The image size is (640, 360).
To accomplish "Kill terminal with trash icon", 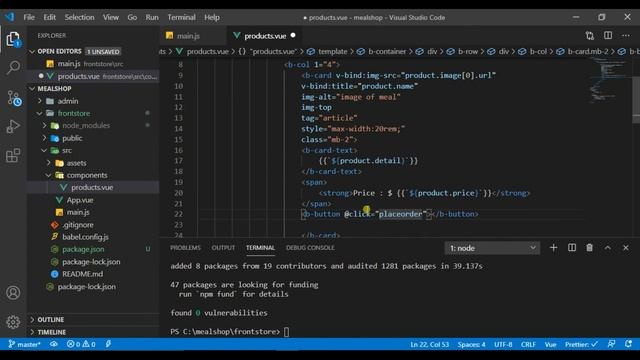I will coord(589,248).
